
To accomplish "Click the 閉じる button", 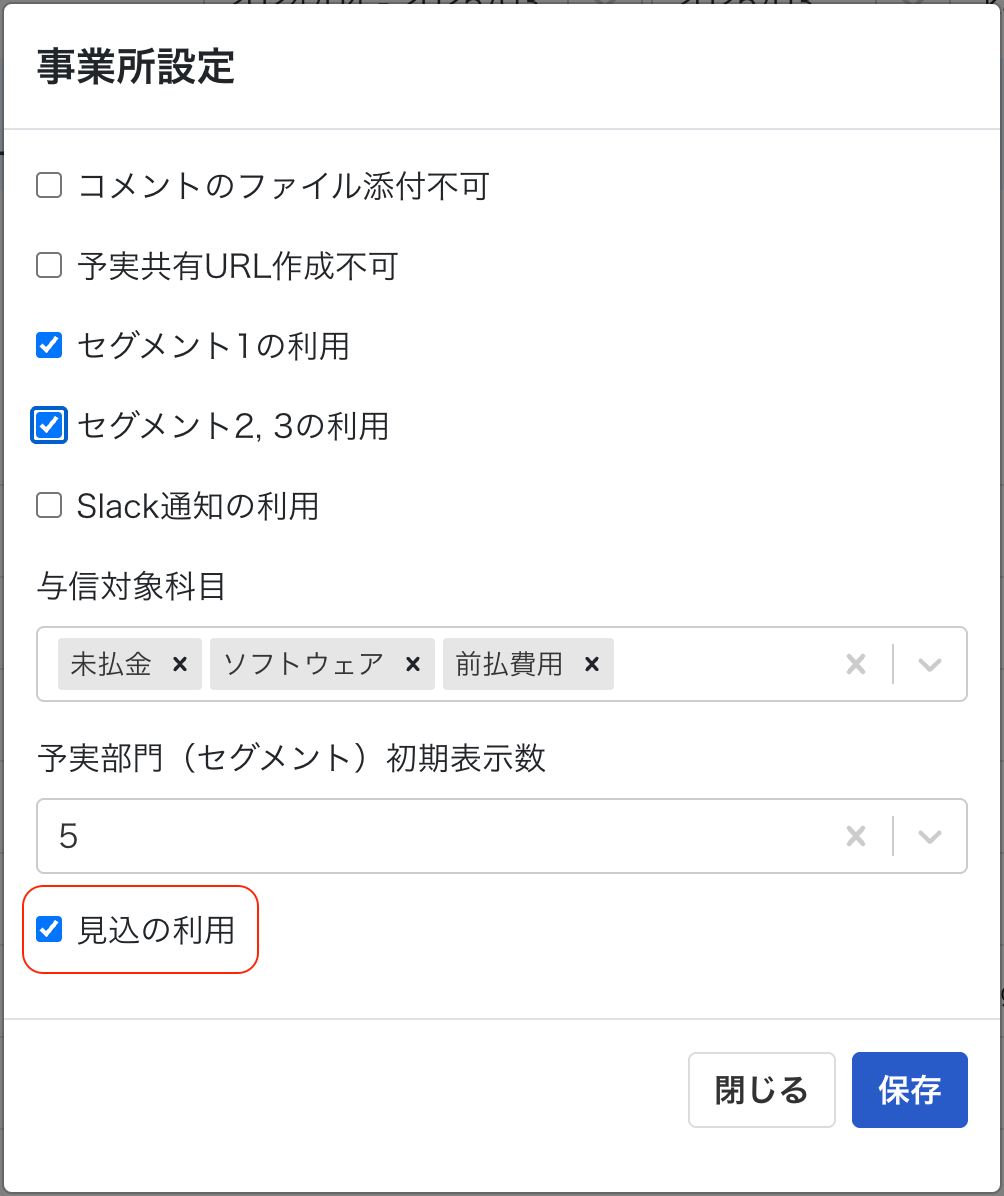I will [x=761, y=1090].
